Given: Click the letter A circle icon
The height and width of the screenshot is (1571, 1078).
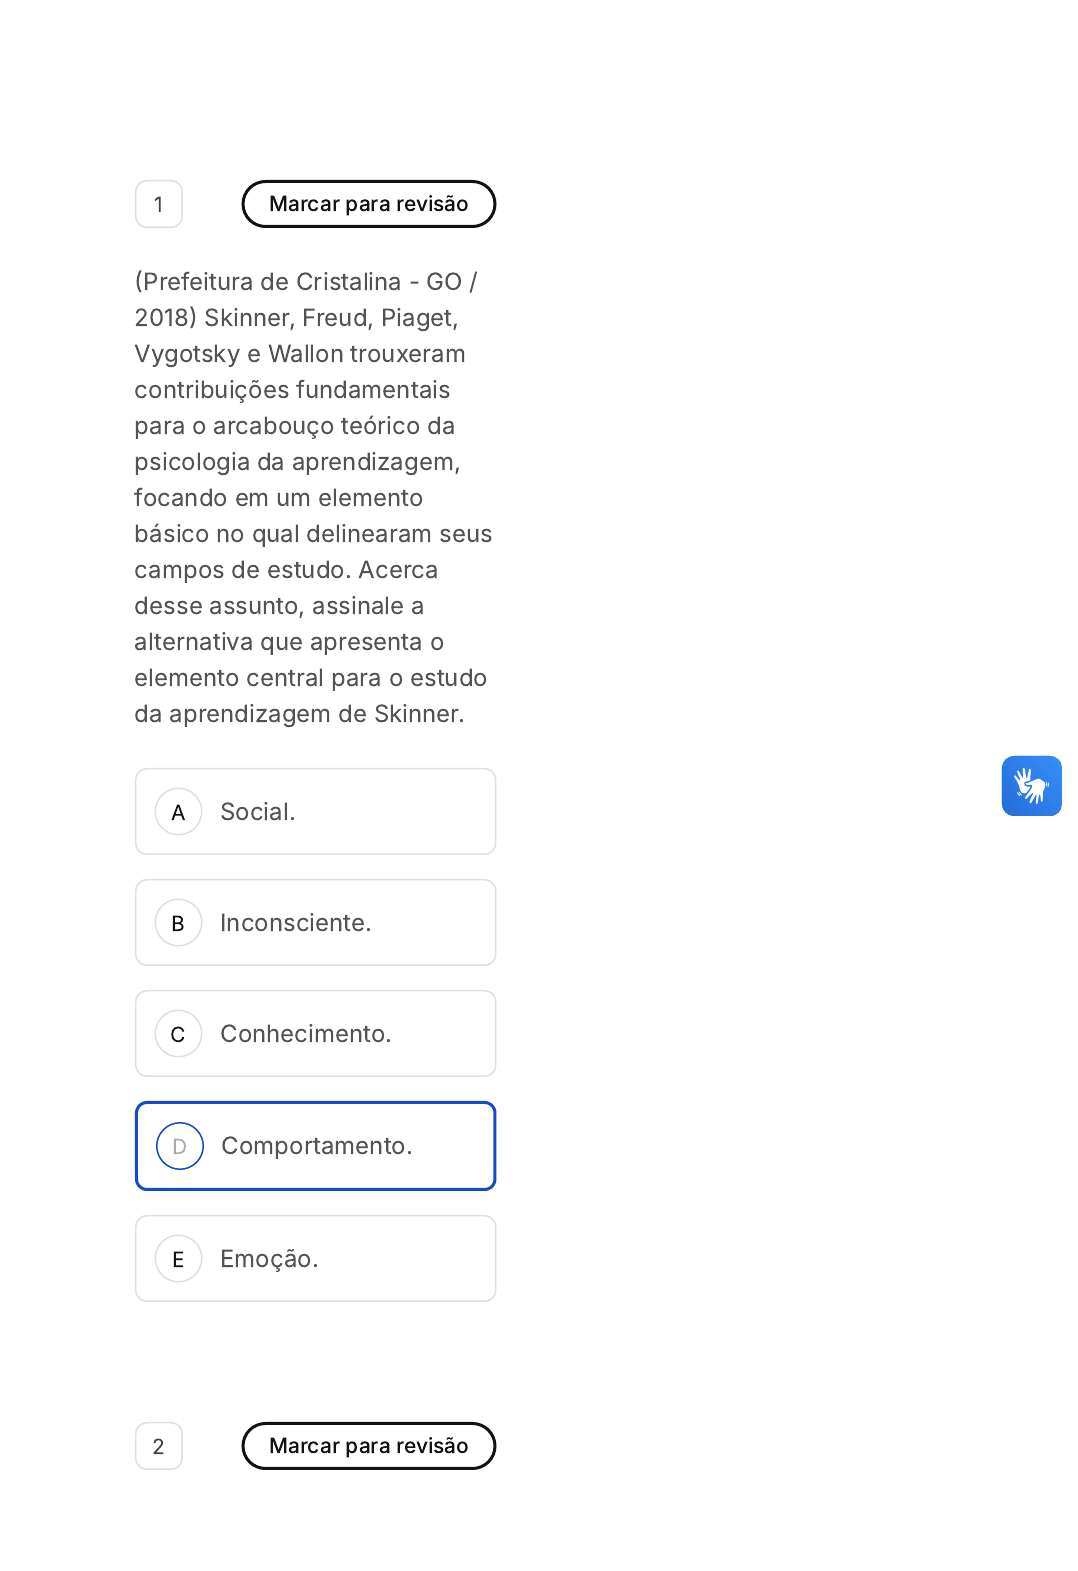Looking at the screenshot, I should coord(178,812).
